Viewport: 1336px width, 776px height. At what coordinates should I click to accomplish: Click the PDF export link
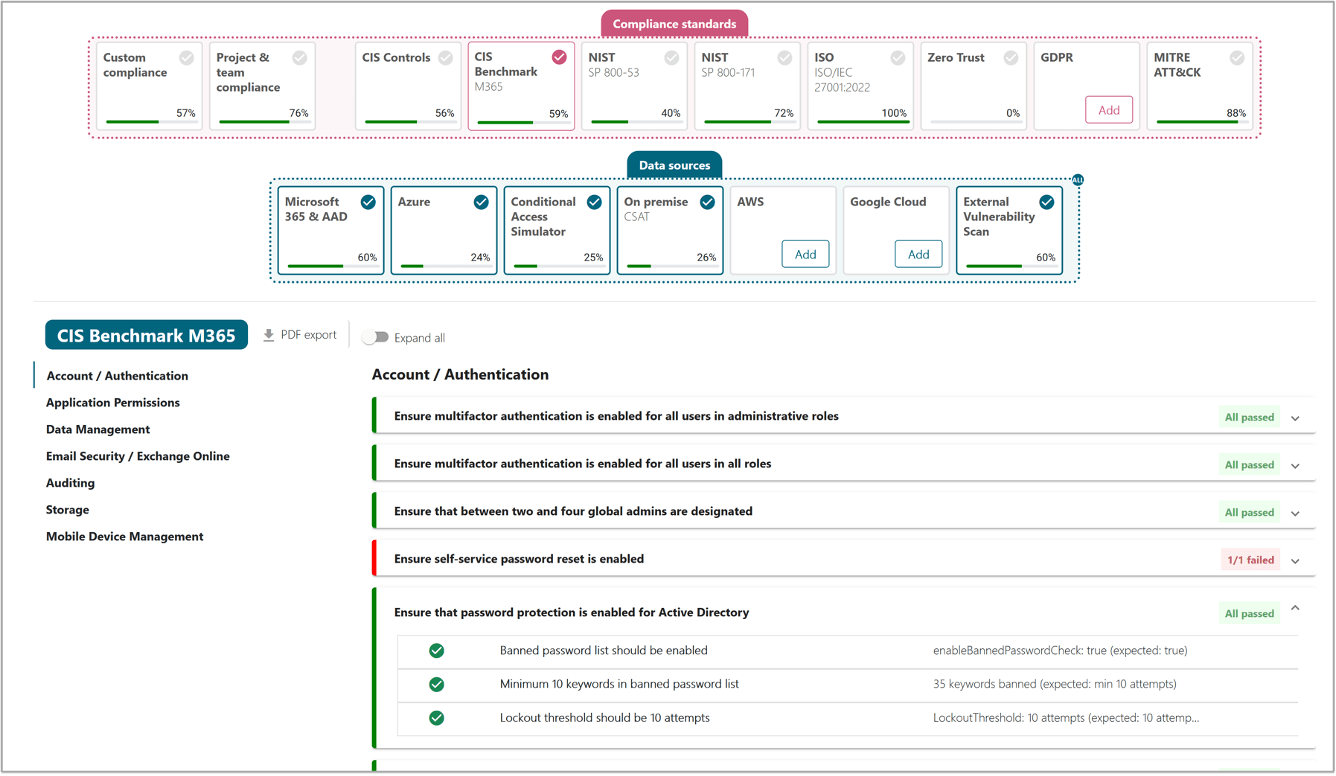coord(300,335)
